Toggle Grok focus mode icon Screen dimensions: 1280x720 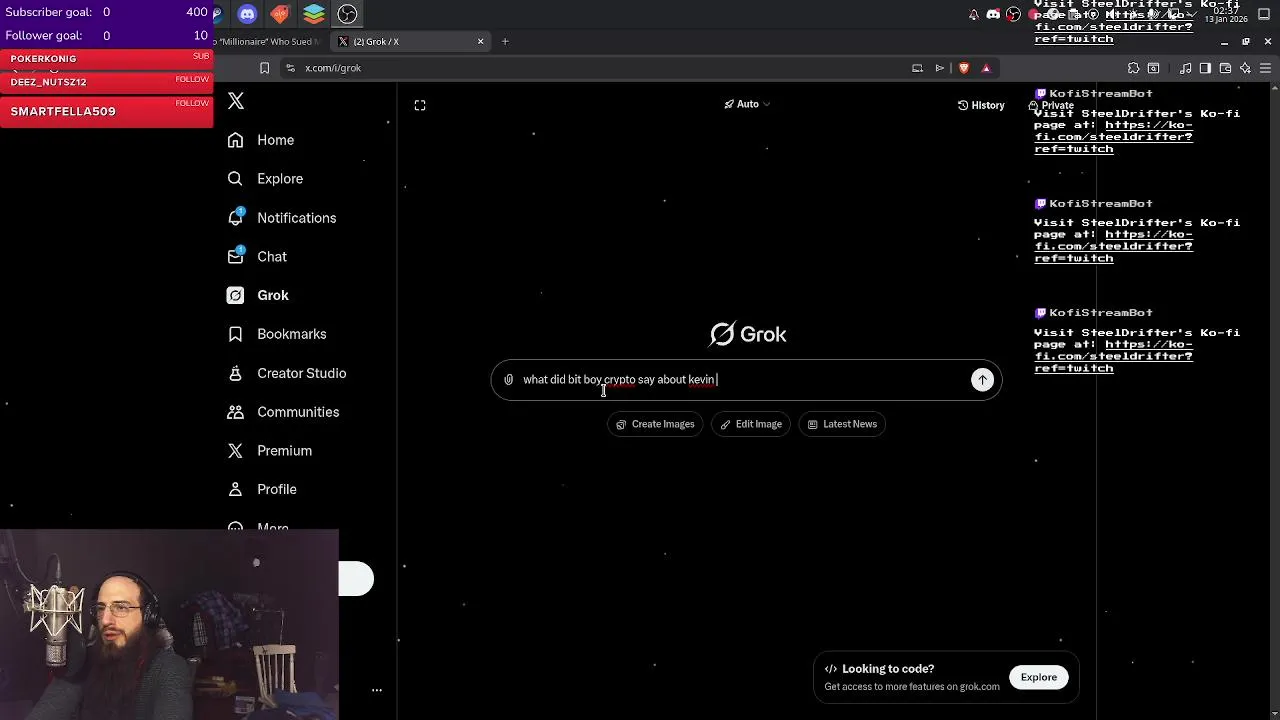coord(420,105)
